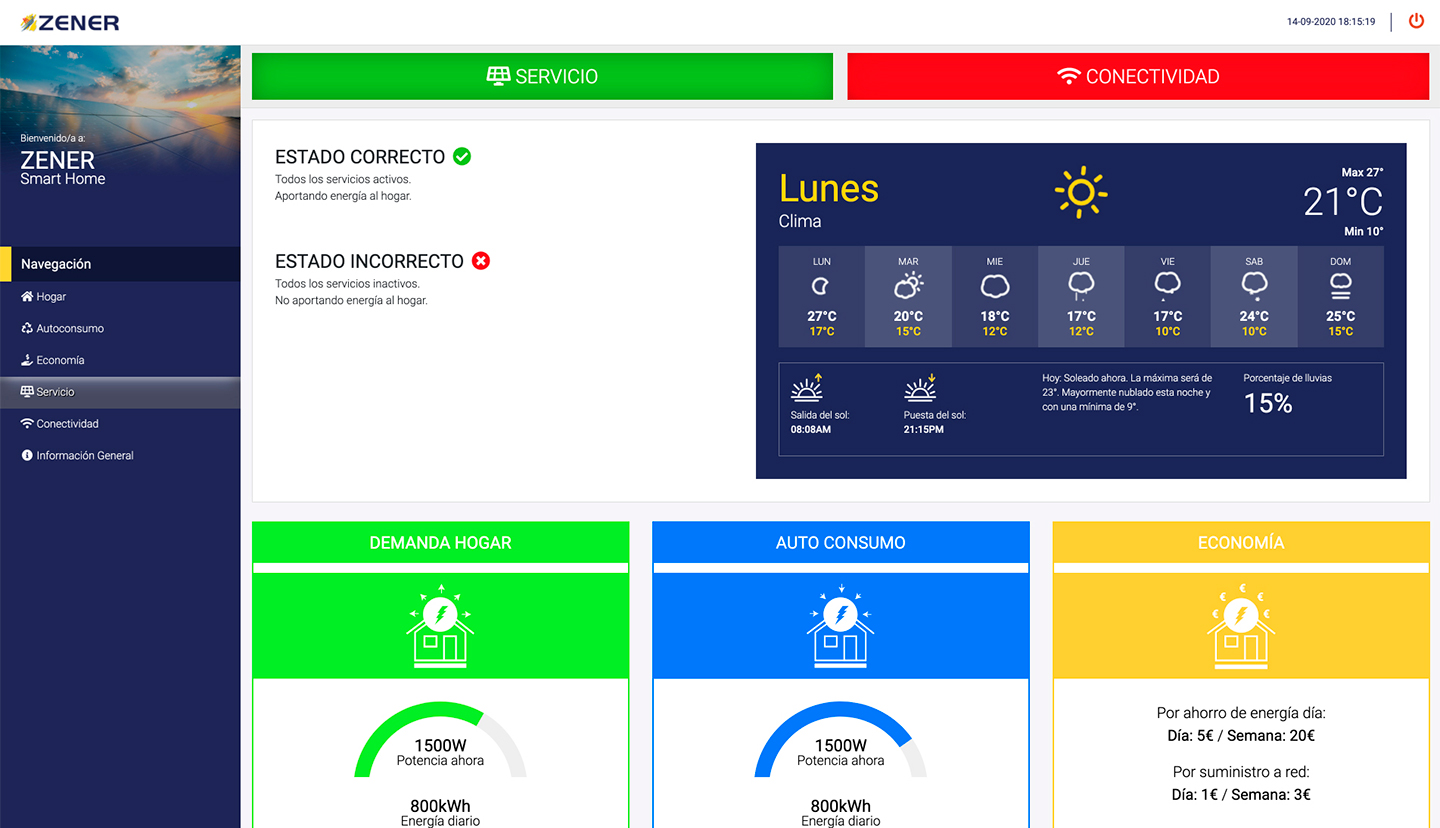Click the blue Auto Consumo power gauge
Viewport: 1440px width, 828px height.
coord(840,740)
